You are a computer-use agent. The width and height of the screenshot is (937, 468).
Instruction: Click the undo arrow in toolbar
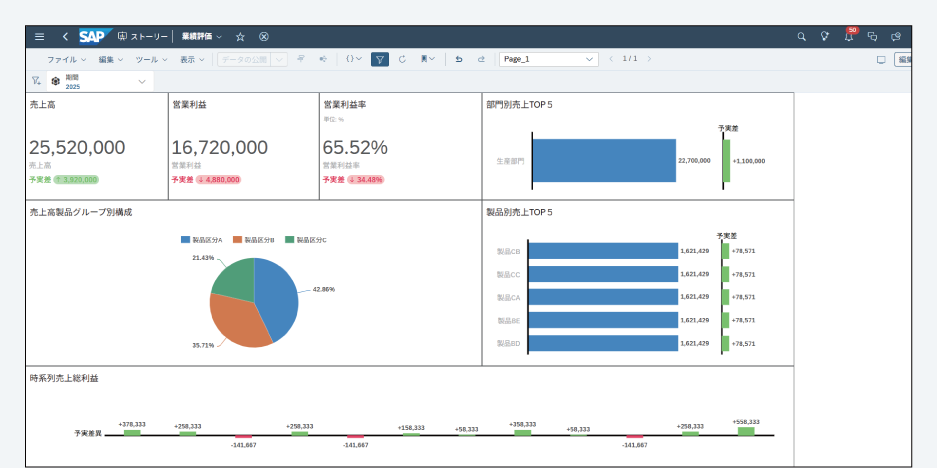pyautogui.click(x=459, y=59)
